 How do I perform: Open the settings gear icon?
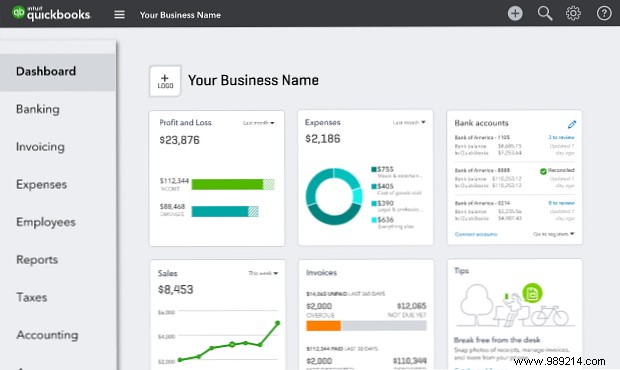(573, 13)
